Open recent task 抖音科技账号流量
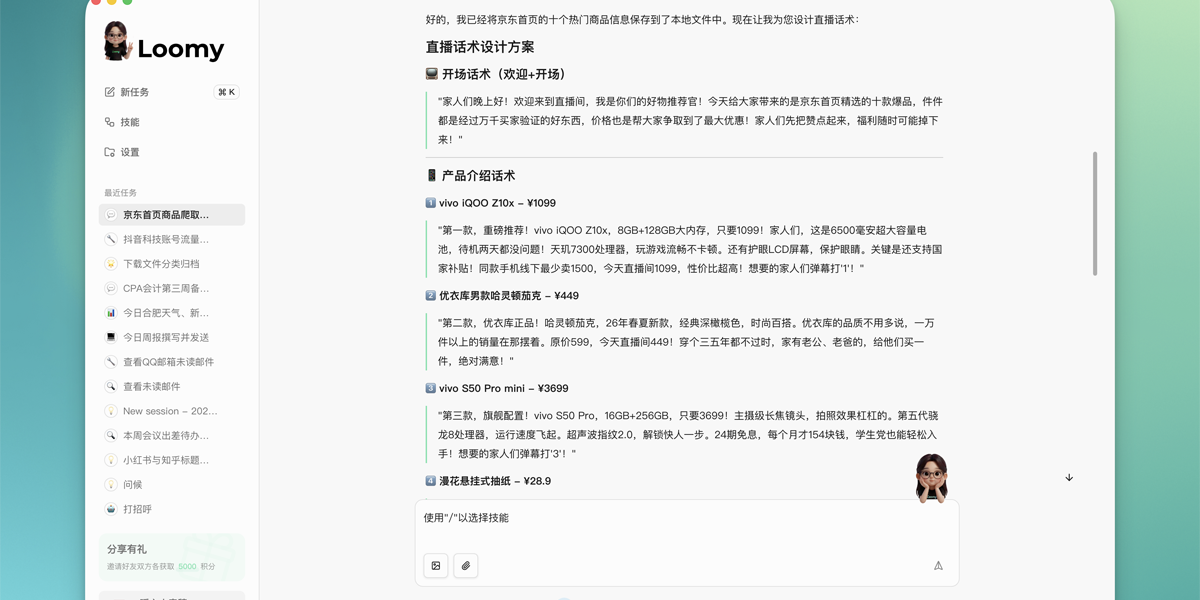The height and width of the screenshot is (600, 1200). click(172, 239)
